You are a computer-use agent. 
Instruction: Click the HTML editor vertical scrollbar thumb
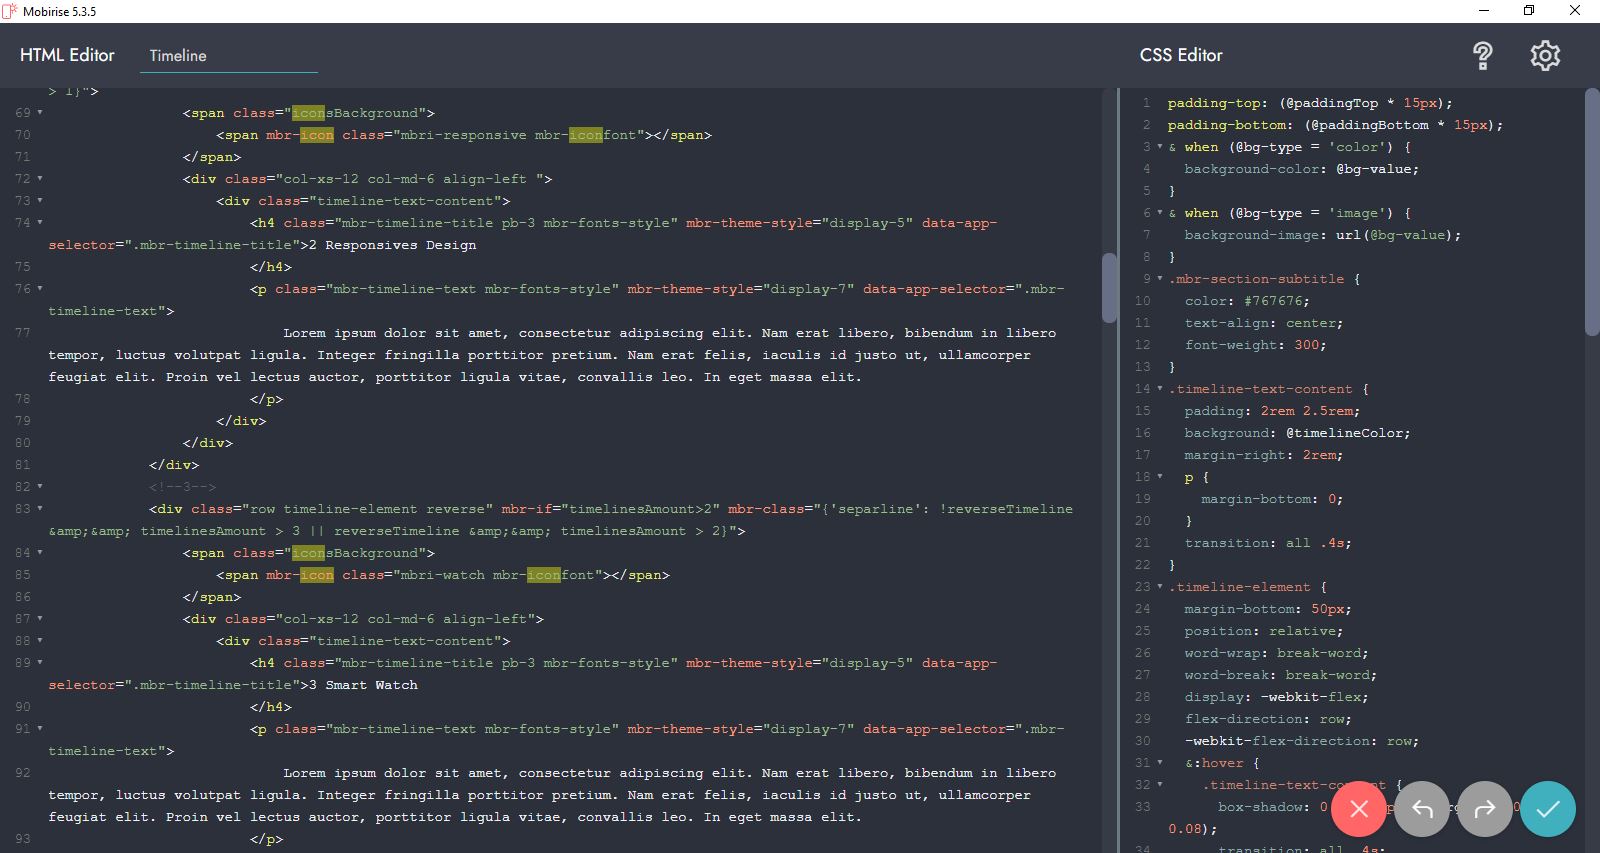click(x=1108, y=288)
